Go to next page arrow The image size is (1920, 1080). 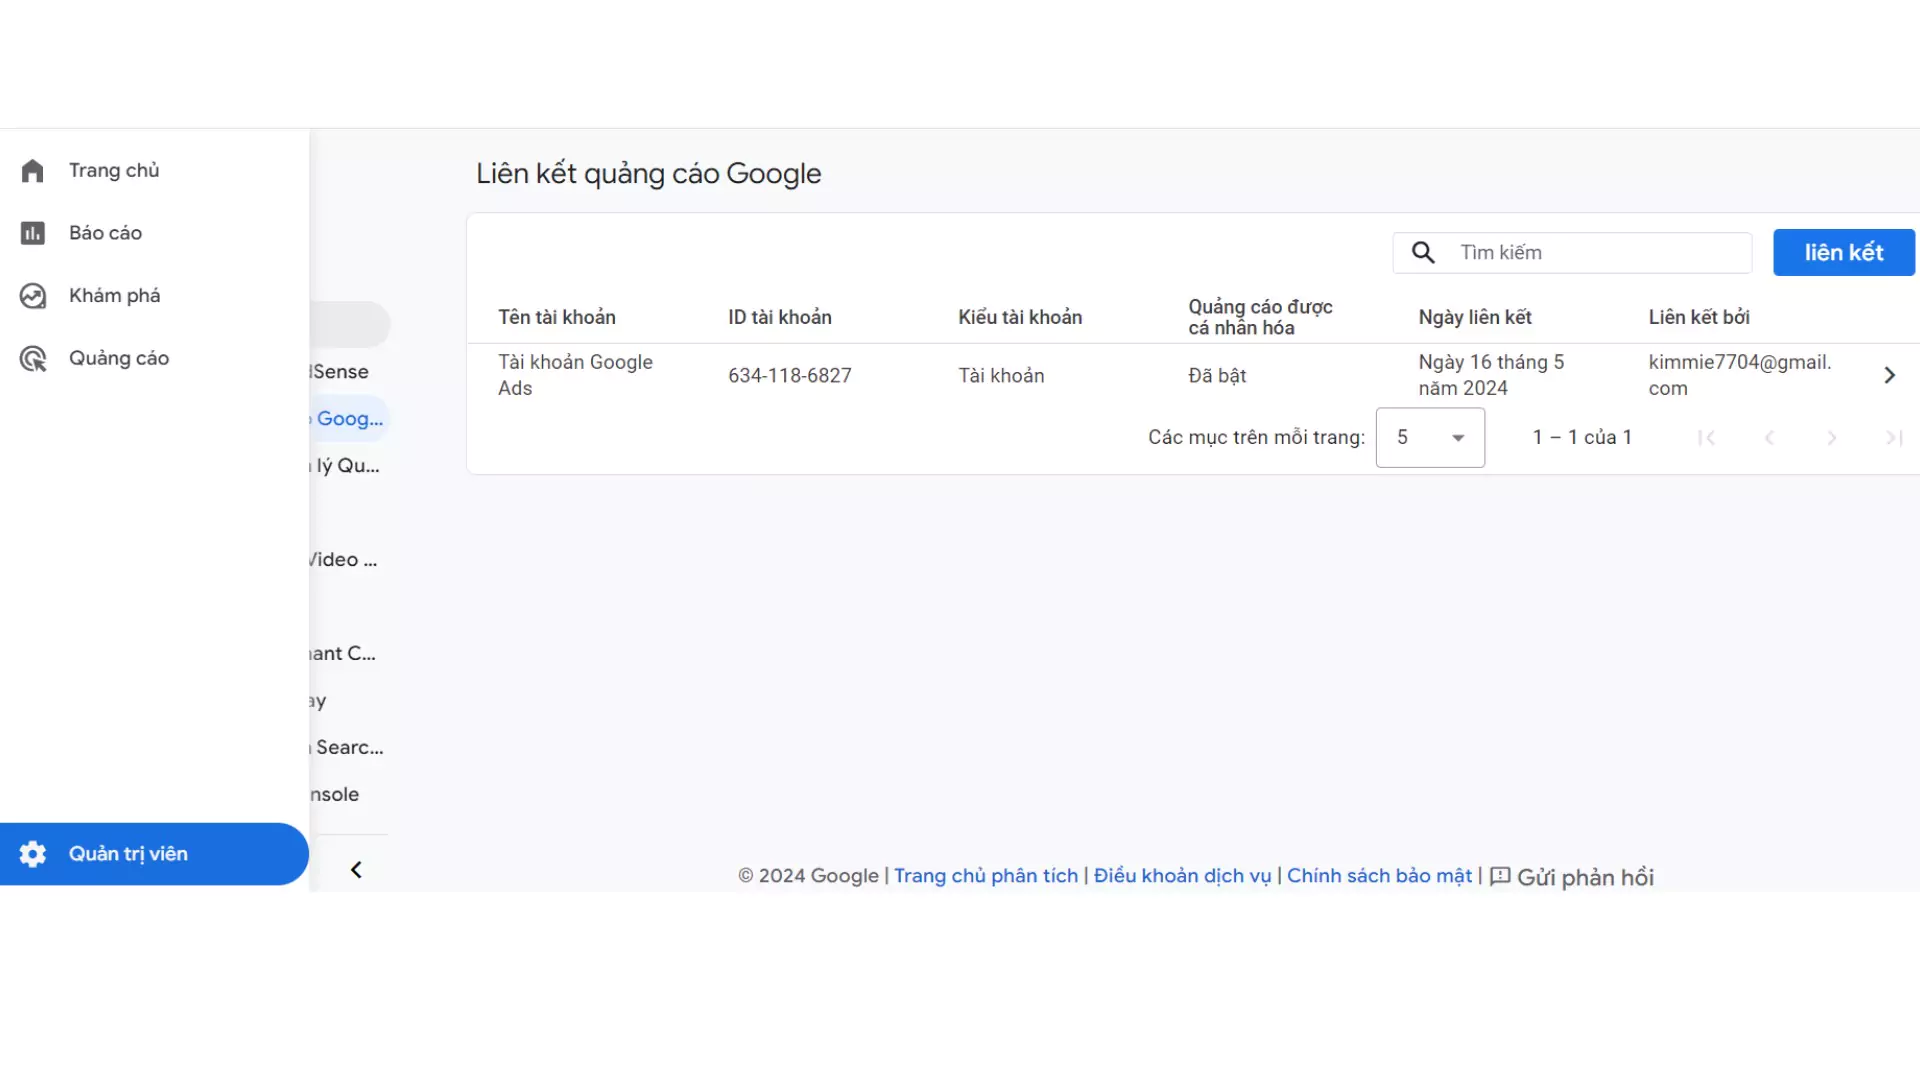point(1831,438)
